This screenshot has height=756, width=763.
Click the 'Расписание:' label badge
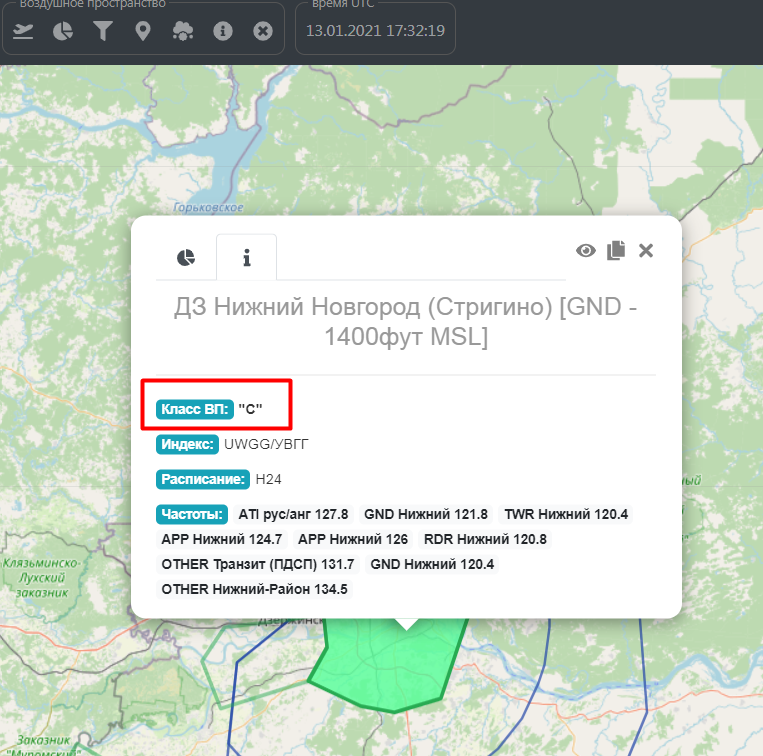pos(203,479)
